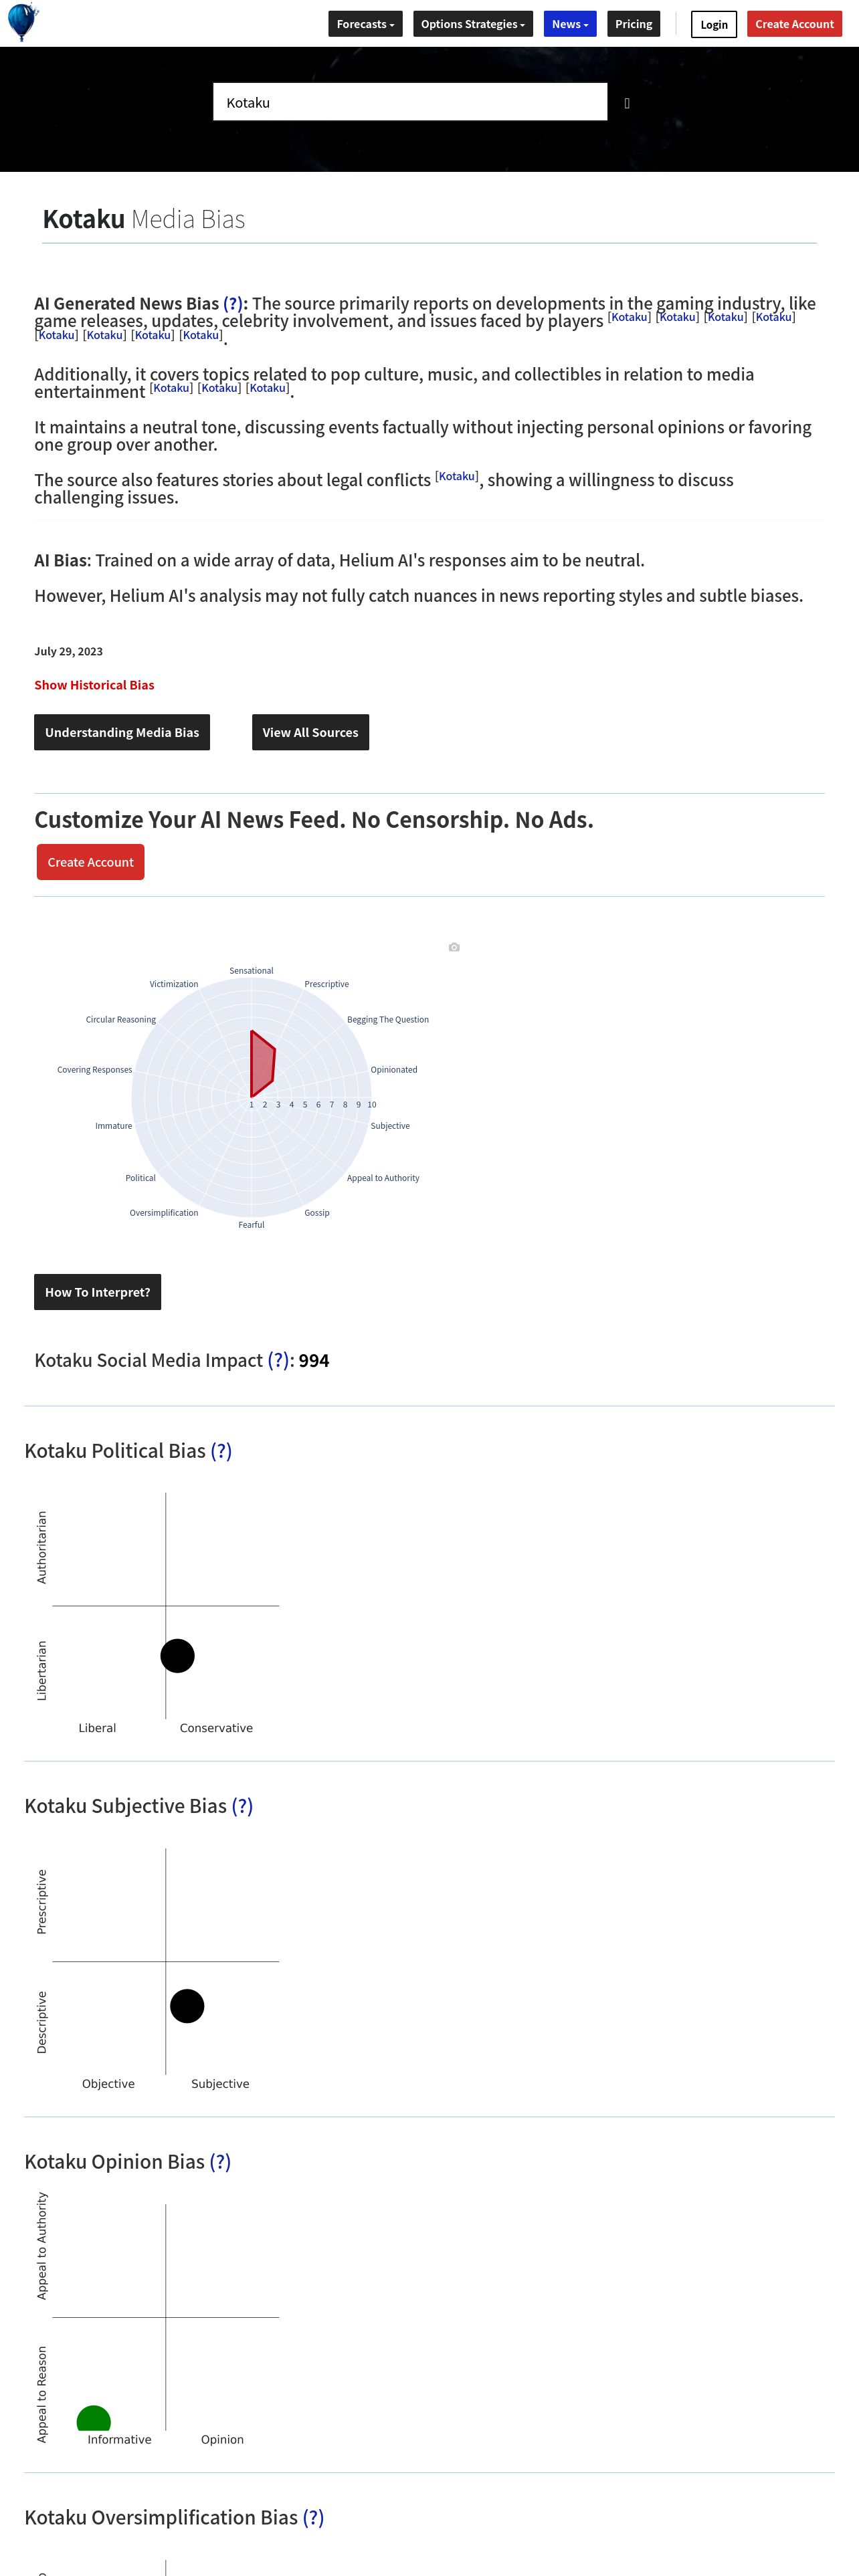The width and height of the screenshot is (859, 2576).
Task: Click the black dot on Subjective Bias chart
Action: click(x=187, y=2006)
